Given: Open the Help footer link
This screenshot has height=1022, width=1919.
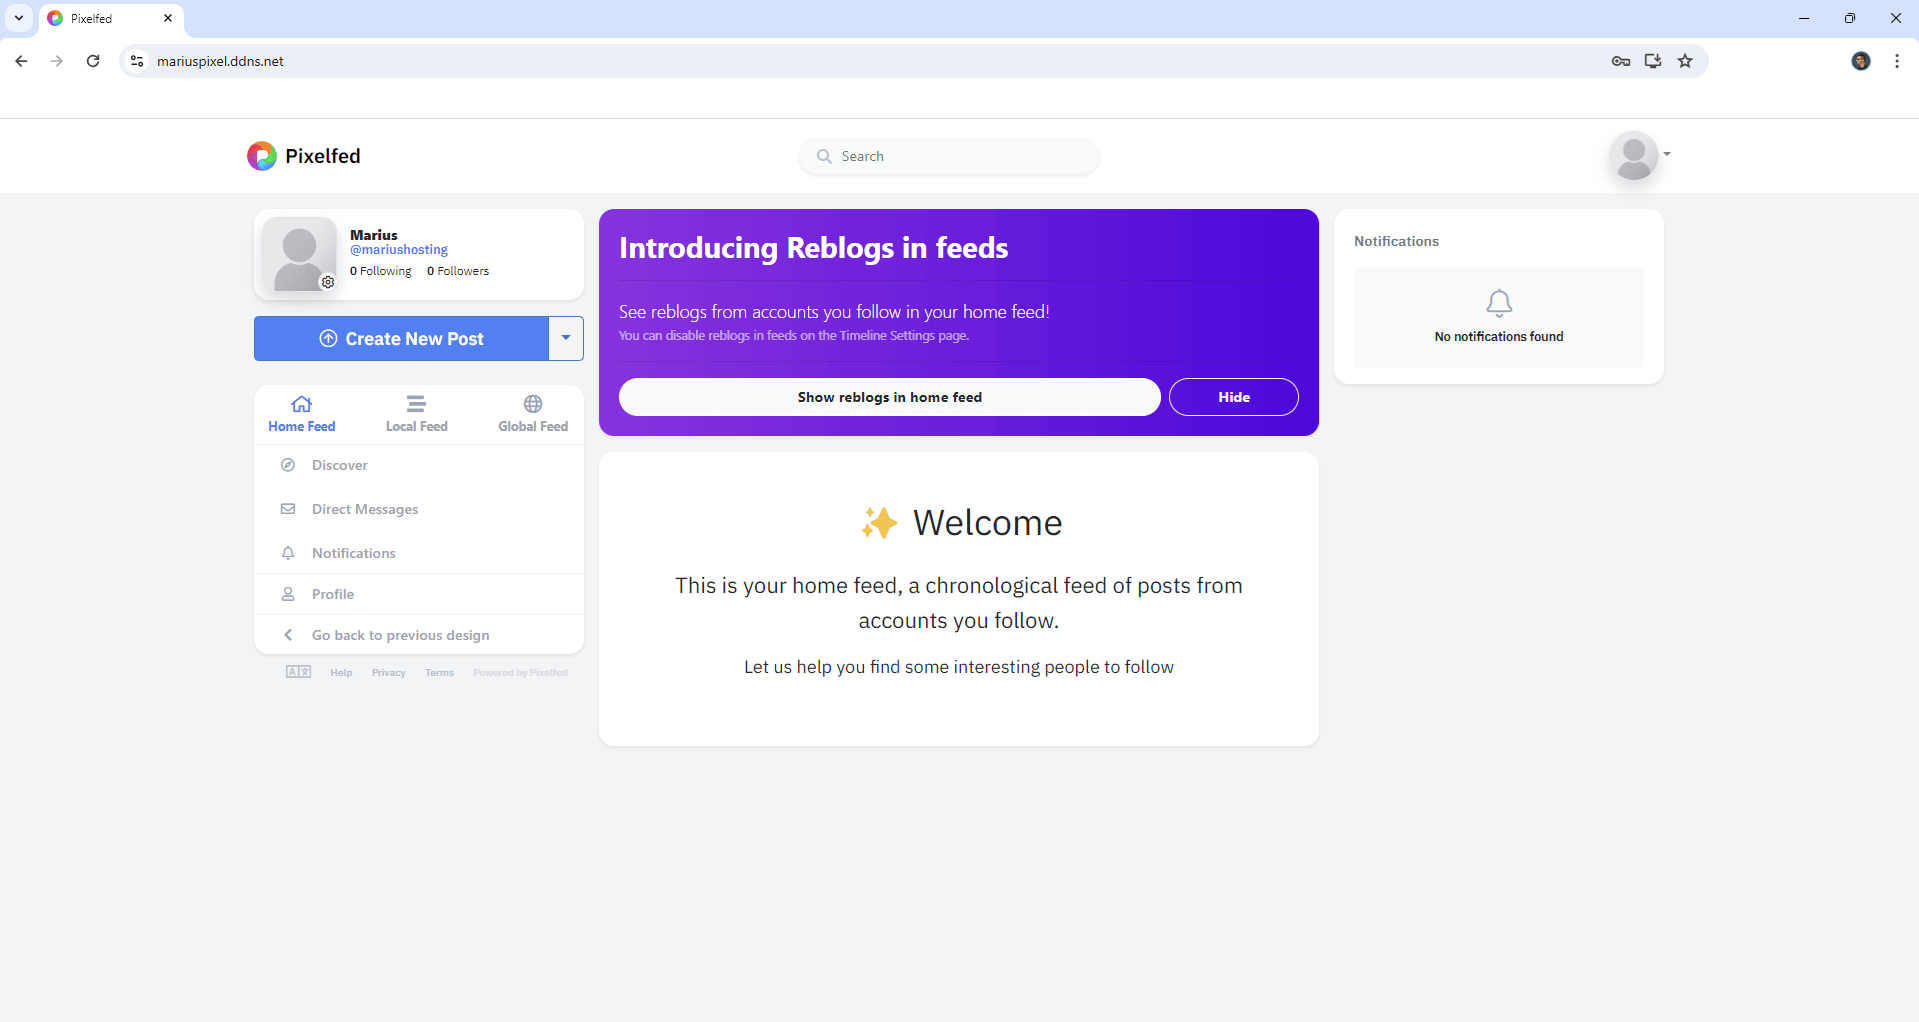Looking at the screenshot, I should click(341, 673).
